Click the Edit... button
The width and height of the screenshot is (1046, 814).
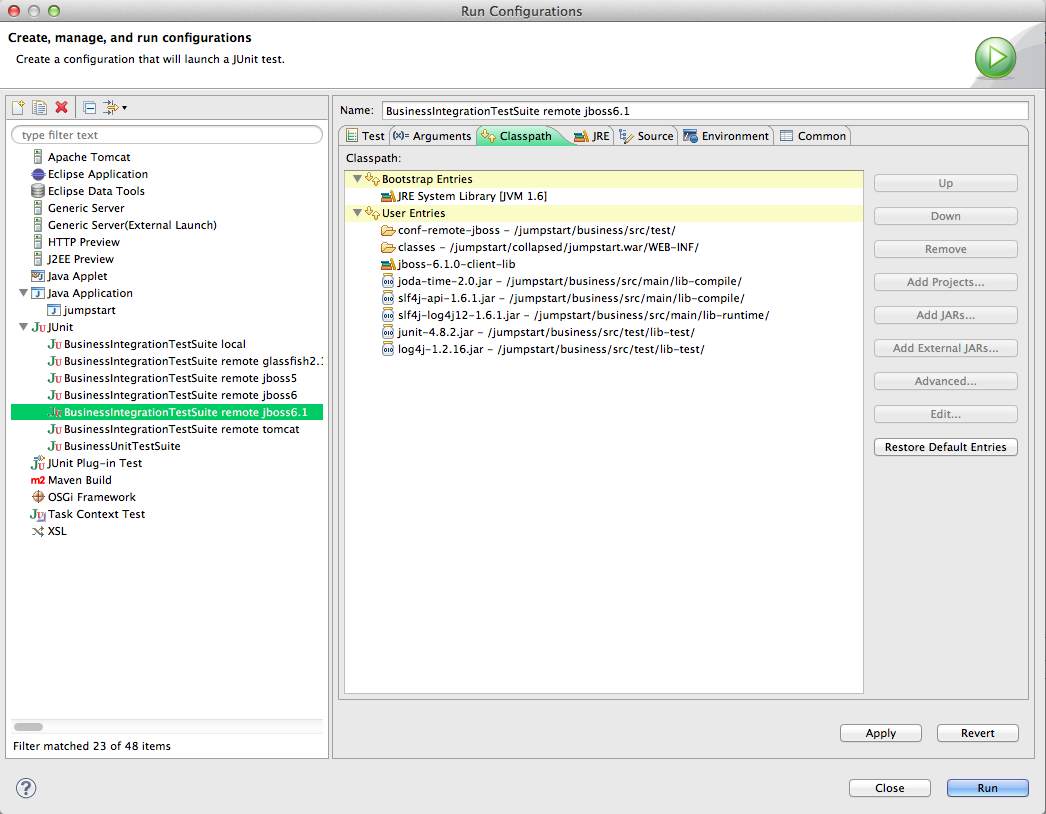[945, 414]
